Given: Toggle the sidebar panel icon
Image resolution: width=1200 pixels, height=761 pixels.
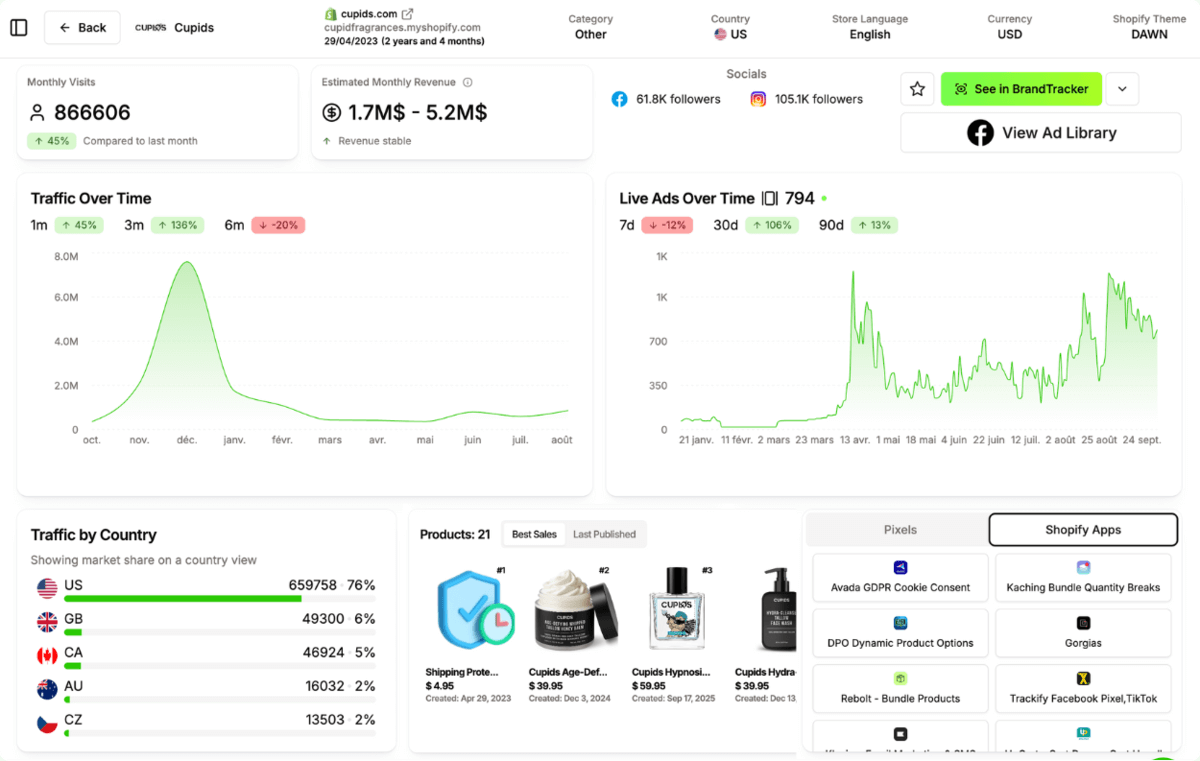Looking at the screenshot, I should pyautogui.click(x=19, y=27).
